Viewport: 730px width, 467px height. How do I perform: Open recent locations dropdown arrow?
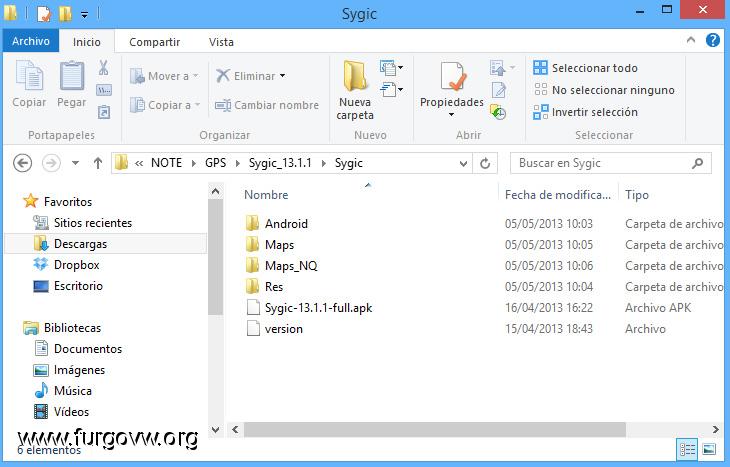pyautogui.click(x=75, y=163)
